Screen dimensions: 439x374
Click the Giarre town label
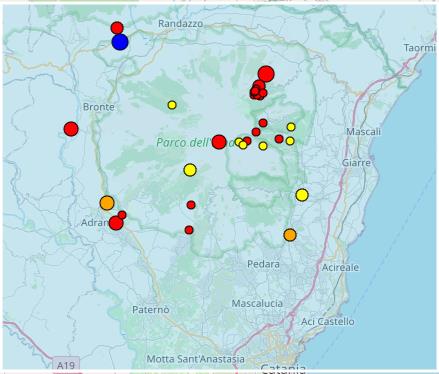(356, 163)
